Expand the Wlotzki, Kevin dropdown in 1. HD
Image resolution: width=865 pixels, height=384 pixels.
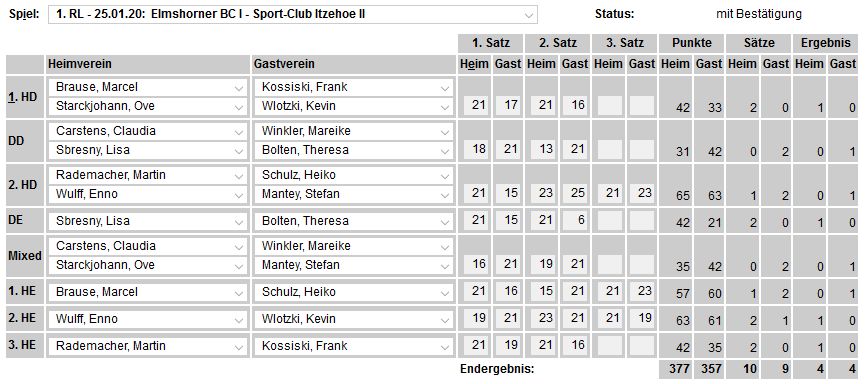[x=354, y=106]
